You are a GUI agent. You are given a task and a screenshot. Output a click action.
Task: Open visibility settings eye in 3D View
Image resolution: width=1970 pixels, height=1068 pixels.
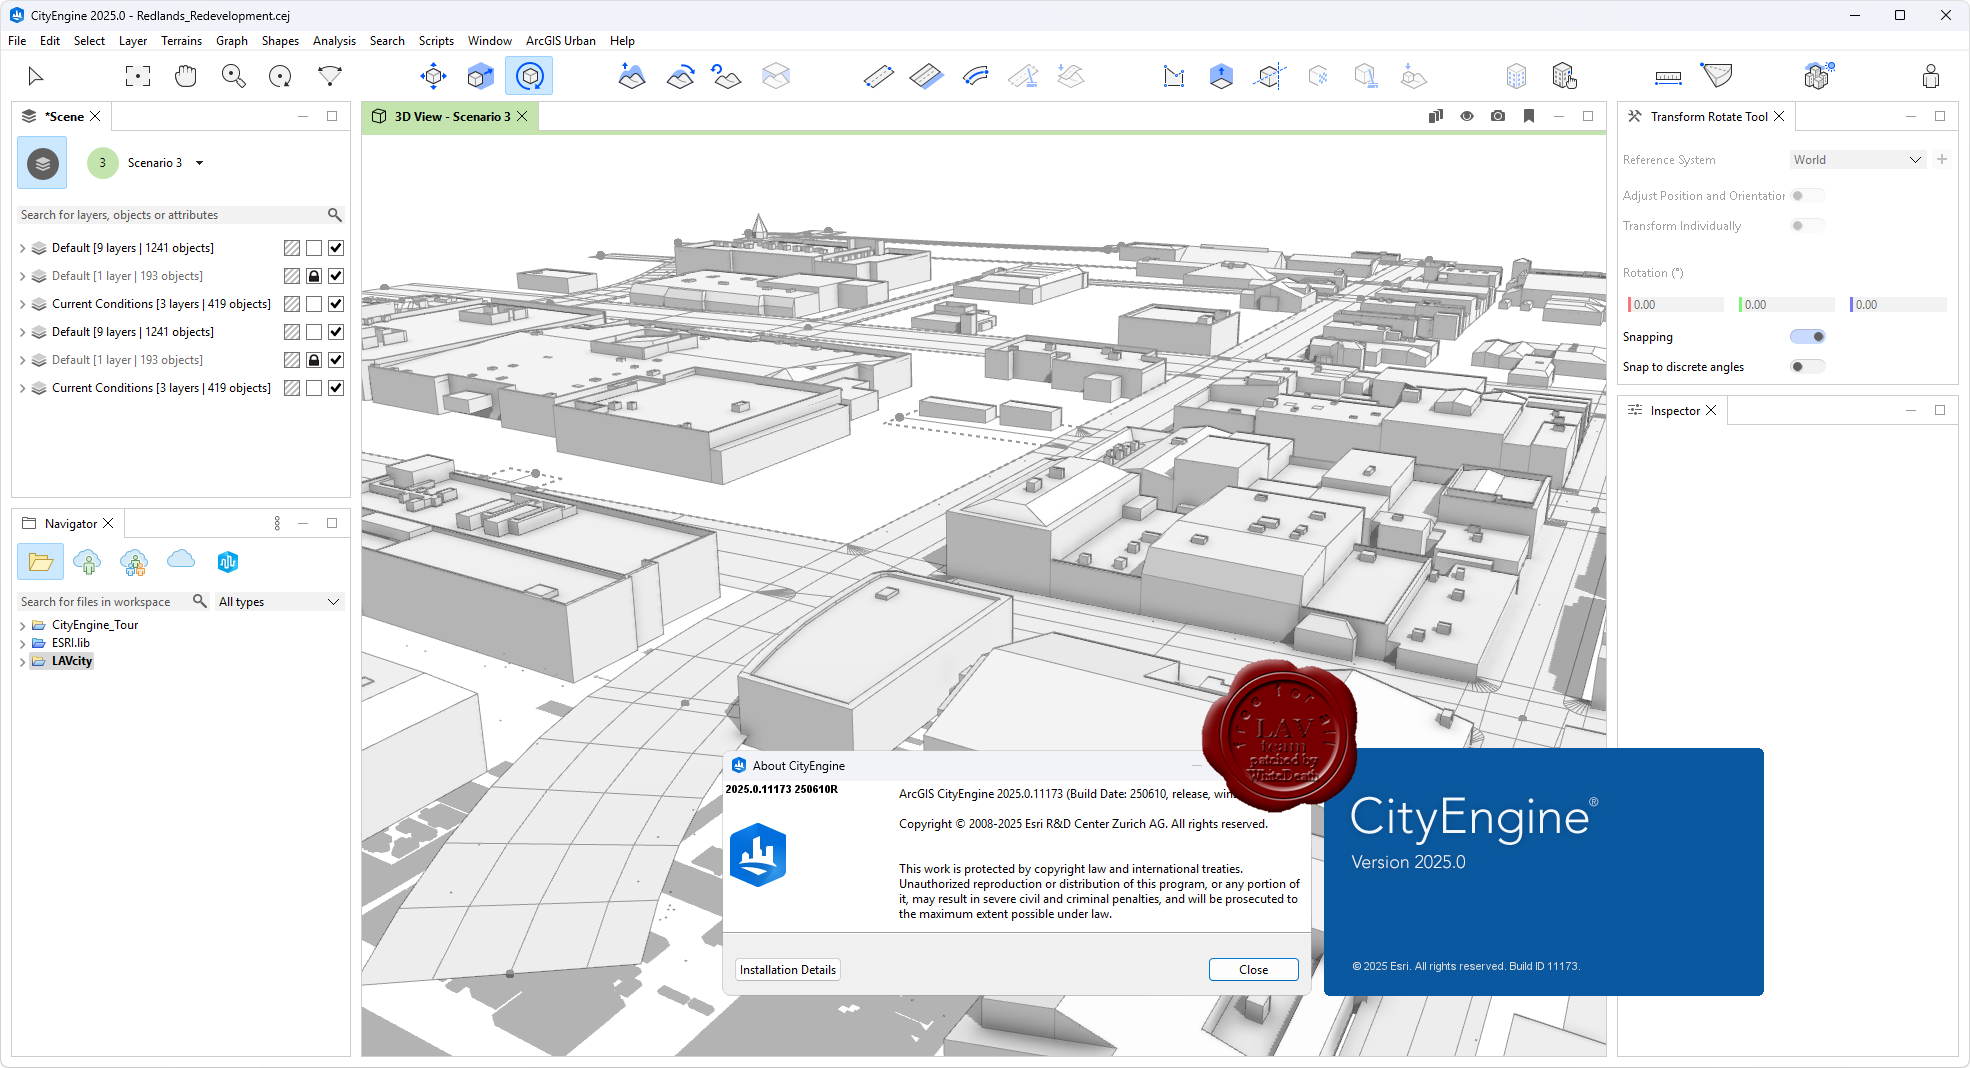[1467, 116]
